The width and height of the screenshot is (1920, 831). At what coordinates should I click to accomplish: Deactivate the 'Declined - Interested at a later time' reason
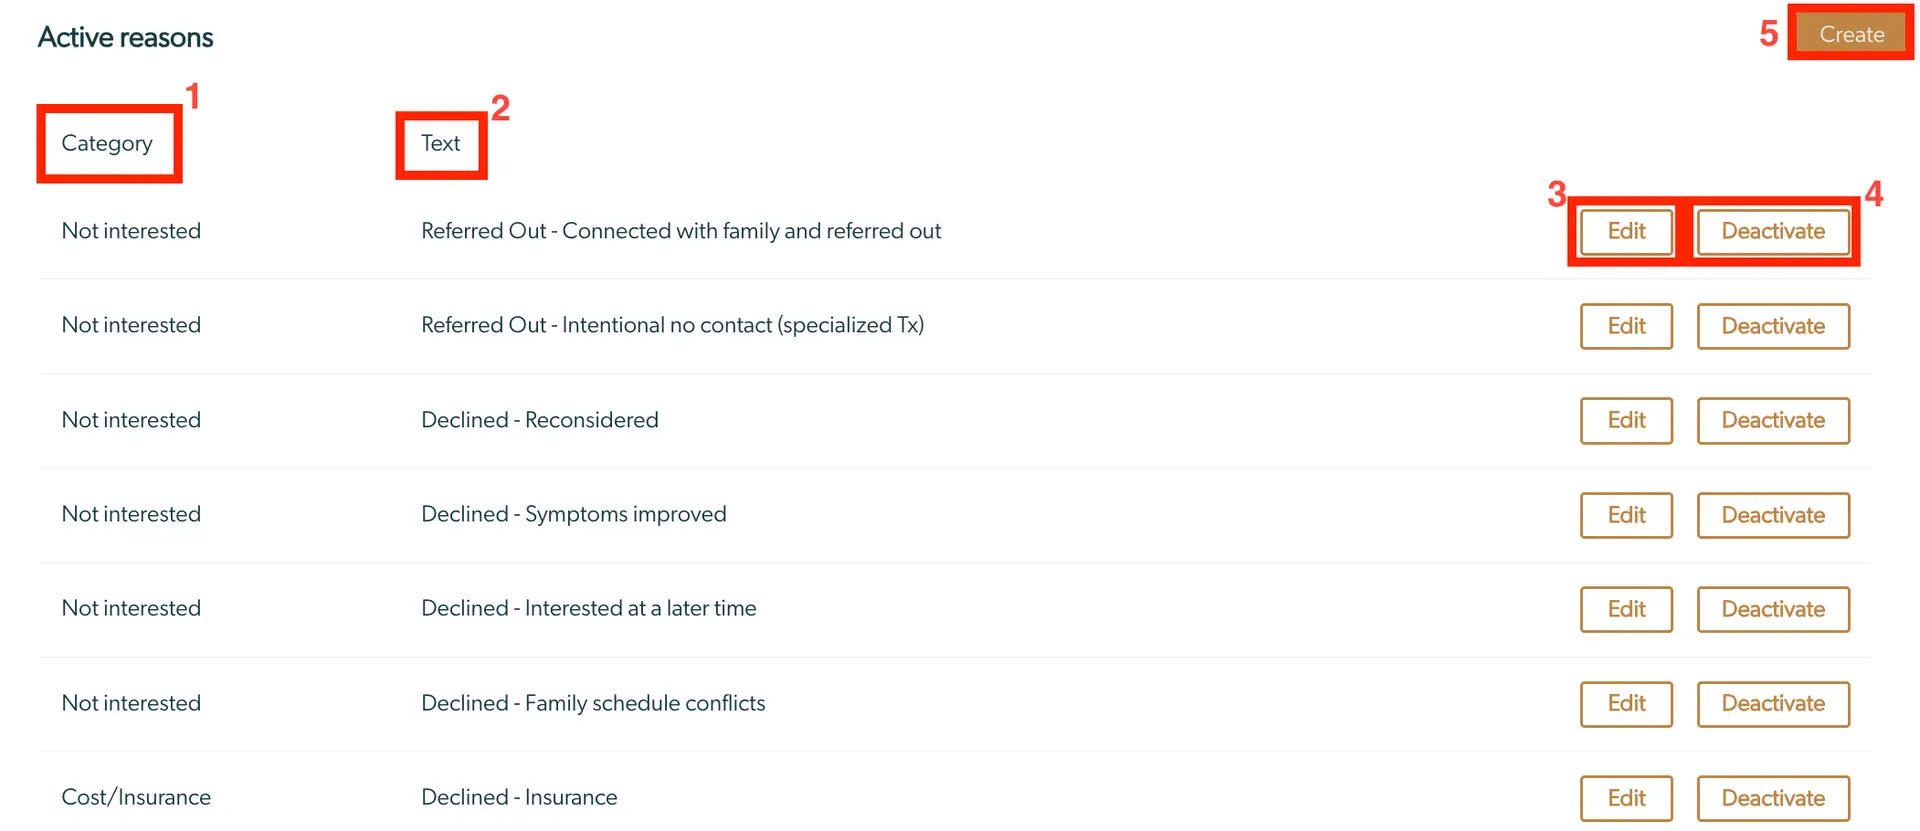point(1773,609)
